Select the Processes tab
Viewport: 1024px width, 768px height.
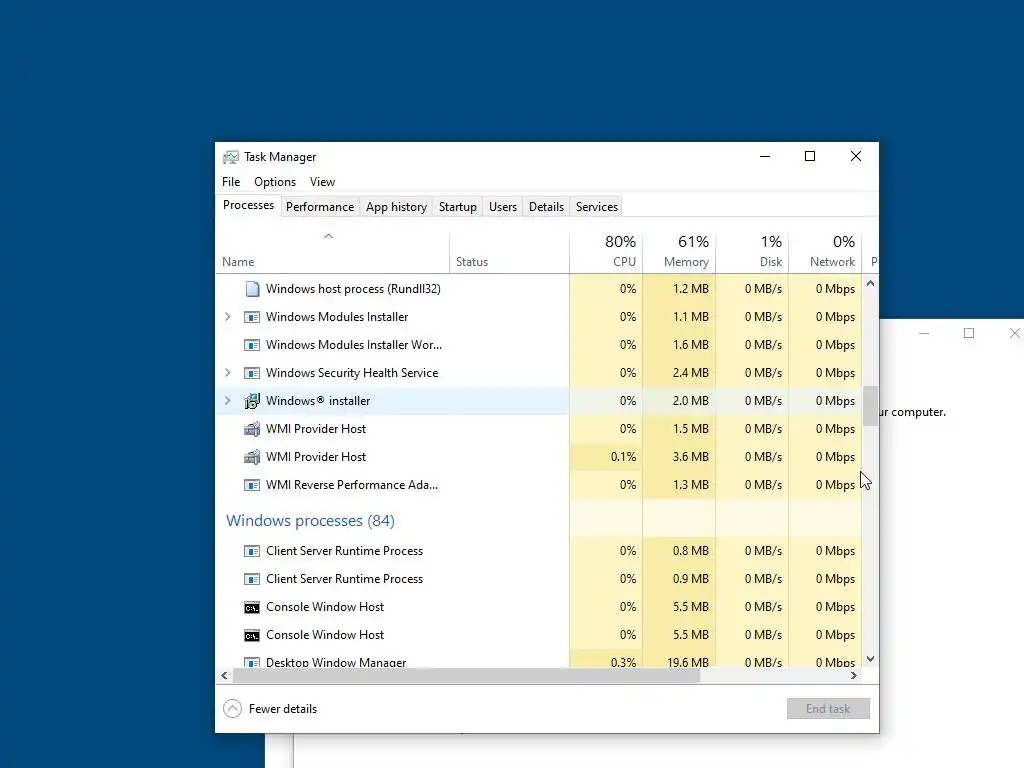248,205
